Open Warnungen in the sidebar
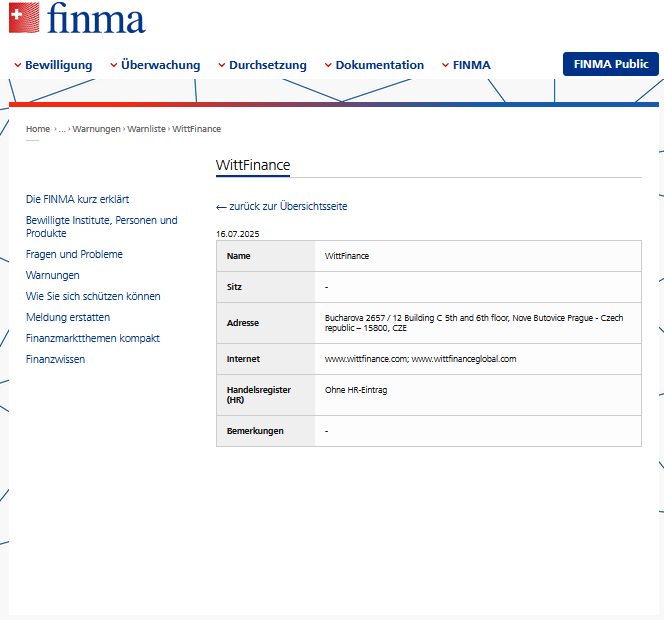This screenshot has width=664, height=620. click(x=53, y=275)
